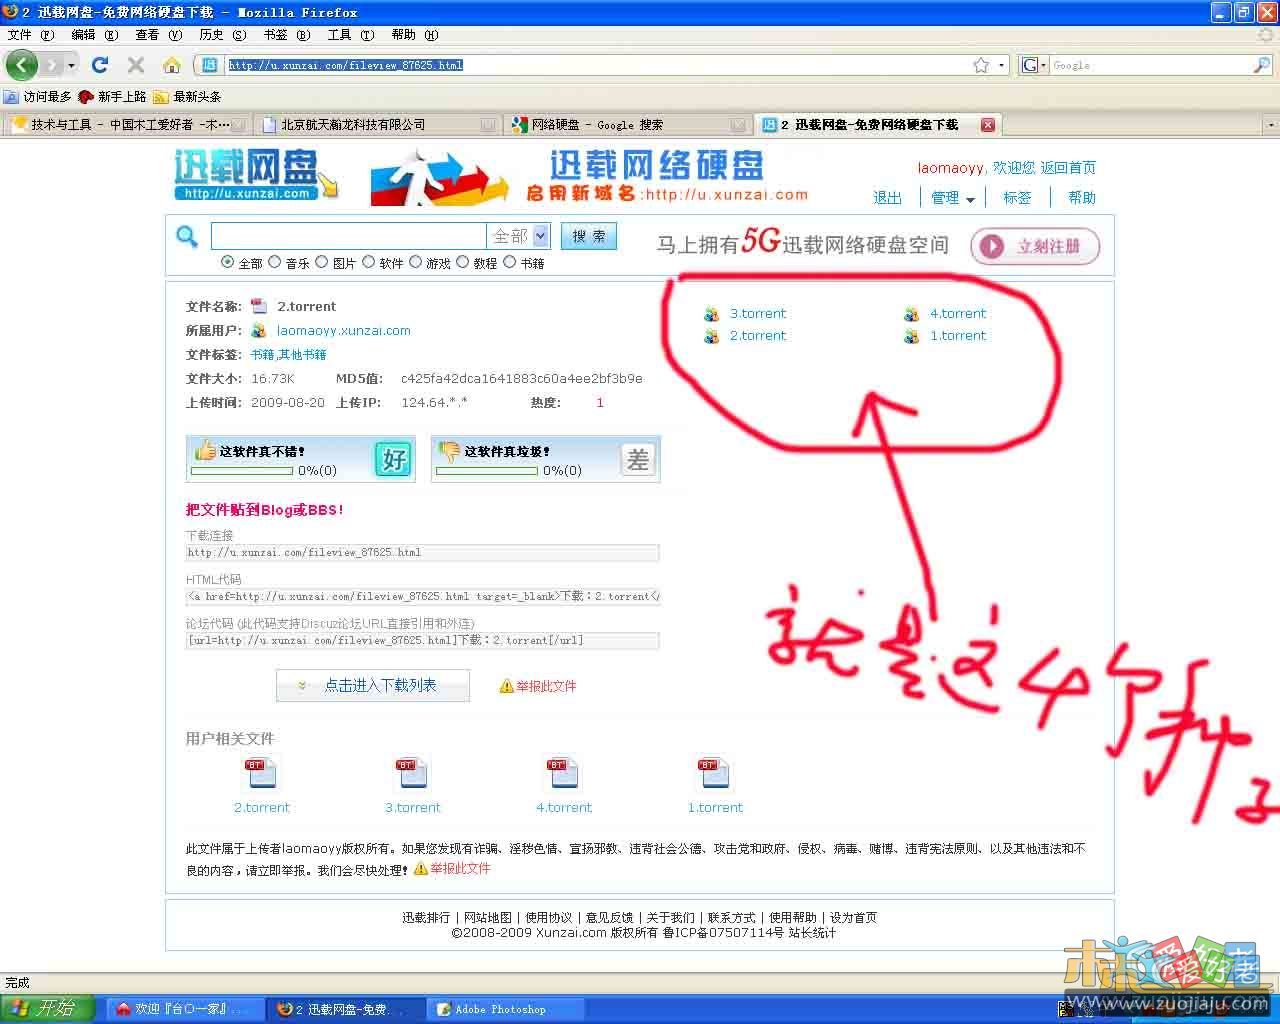Click the thumbs-down 这软件真垃圾 icon
Image resolution: width=1280 pixels, height=1024 pixels.
[x=449, y=451]
